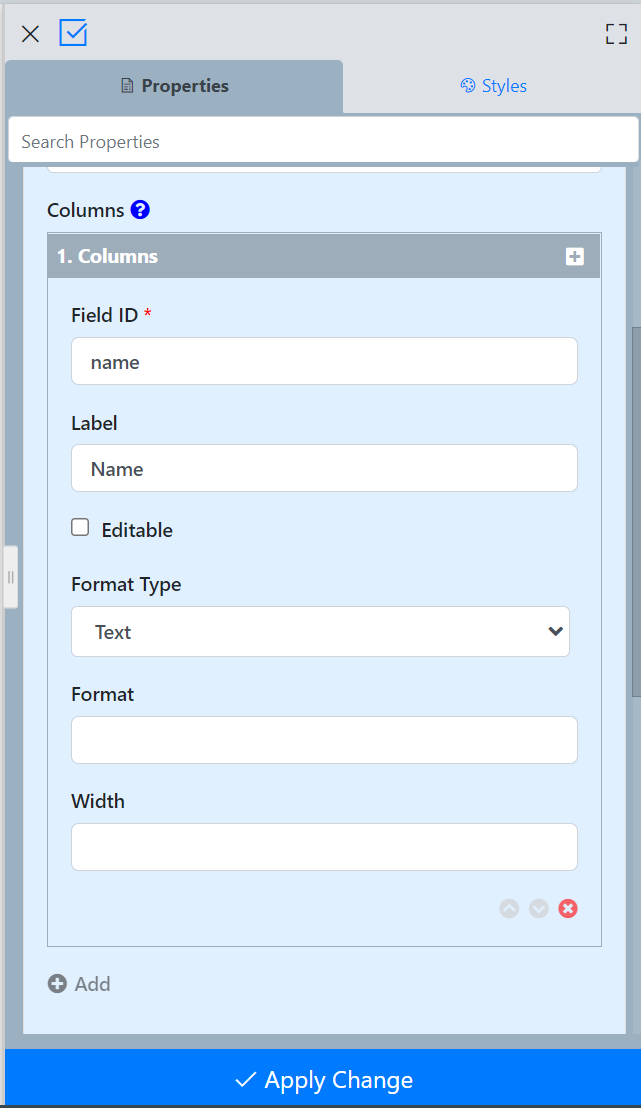Focus the Field ID input
641x1108 pixels.
click(x=324, y=362)
